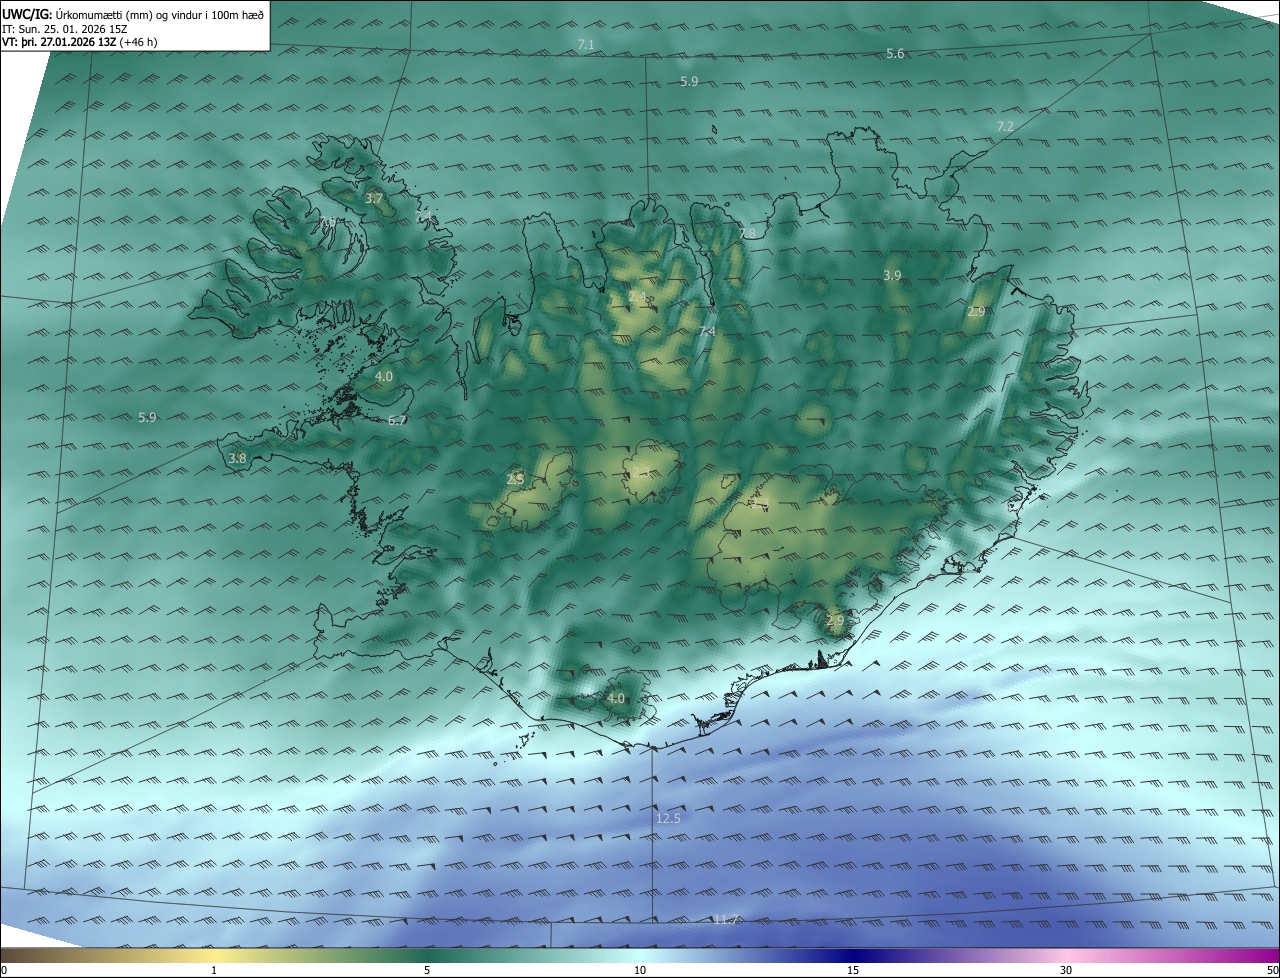Click the 2.5 value label
The width and height of the screenshot is (1280, 978).
515,479
